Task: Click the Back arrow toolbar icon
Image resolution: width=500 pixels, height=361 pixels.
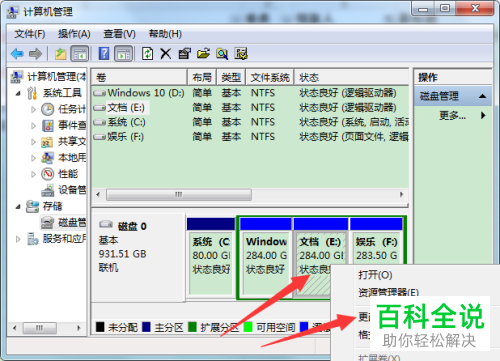Action: tap(17, 54)
